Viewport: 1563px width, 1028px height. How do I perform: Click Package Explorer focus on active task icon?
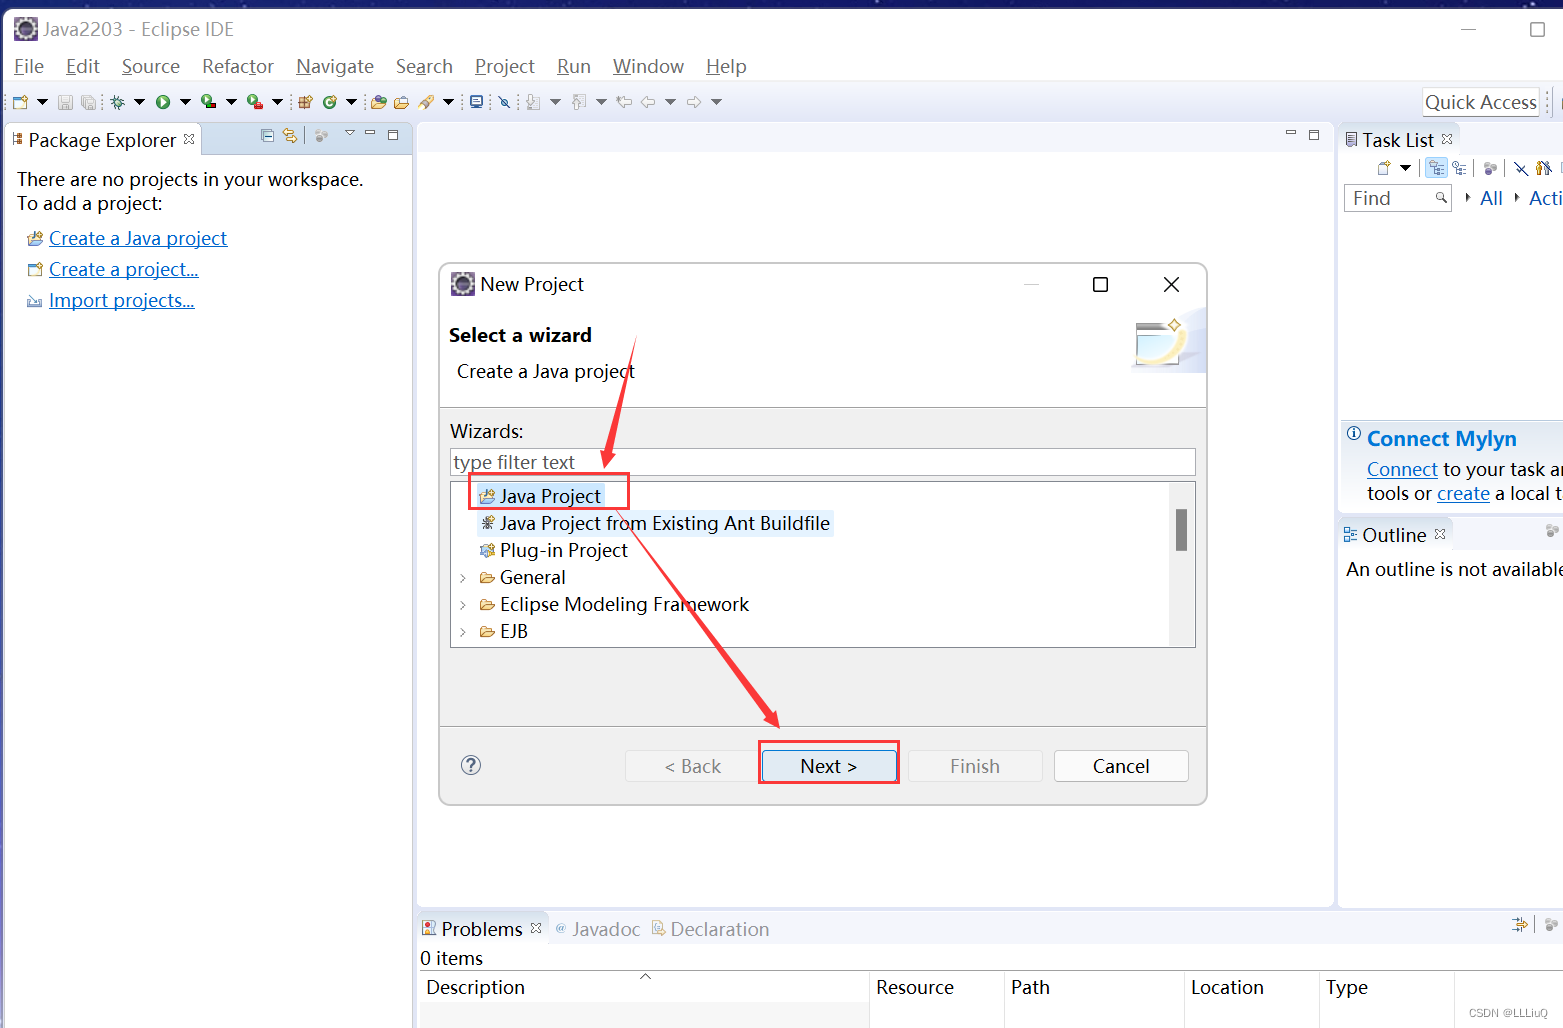point(321,135)
